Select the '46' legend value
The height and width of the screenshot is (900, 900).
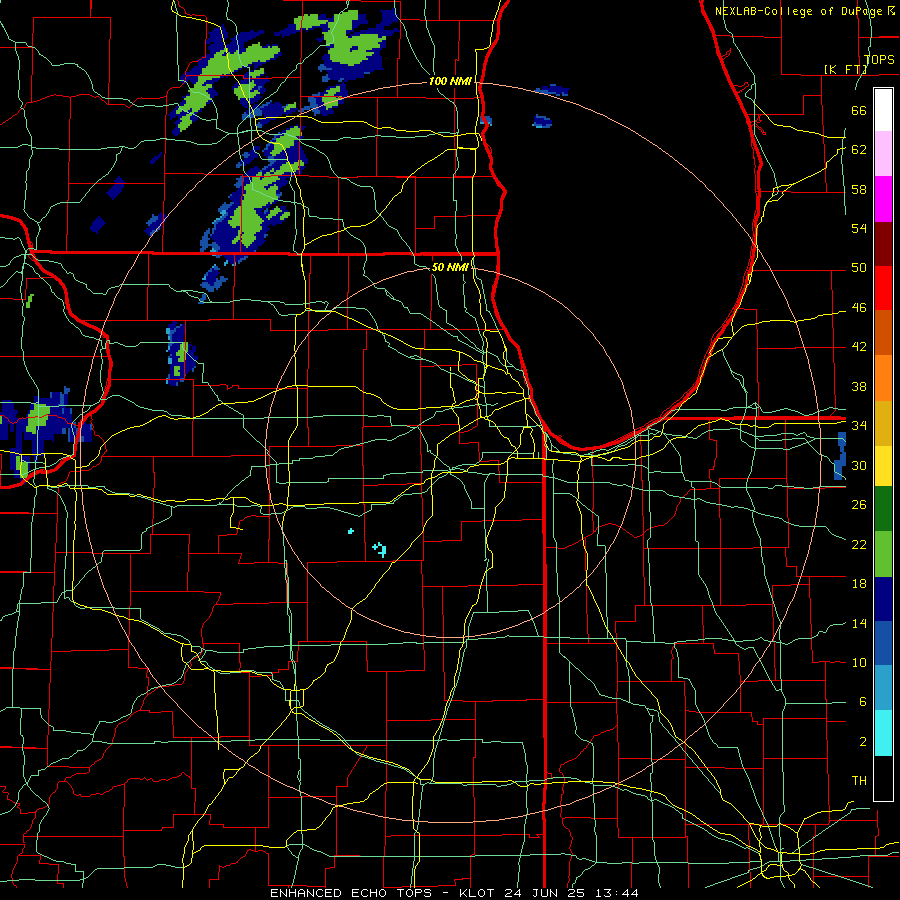coord(859,308)
